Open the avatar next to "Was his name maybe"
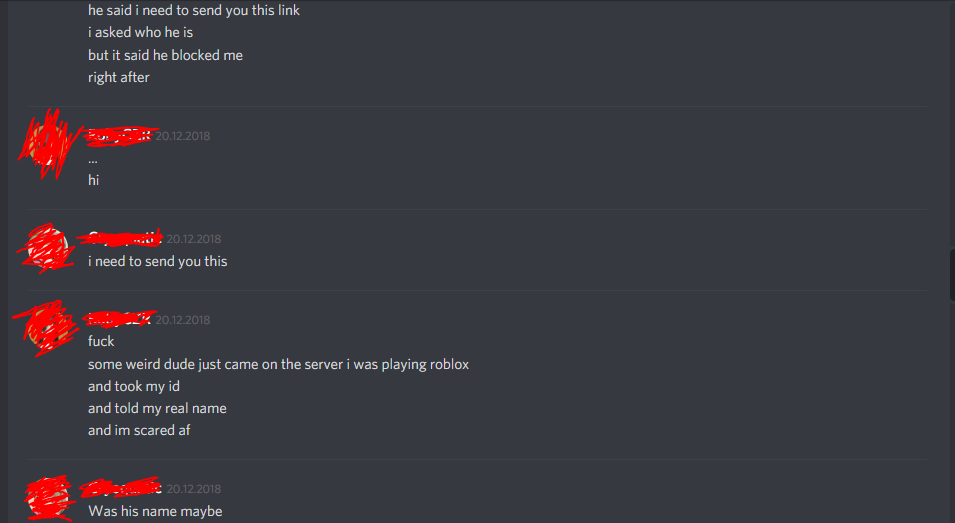The image size is (955, 523). tap(49, 498)
